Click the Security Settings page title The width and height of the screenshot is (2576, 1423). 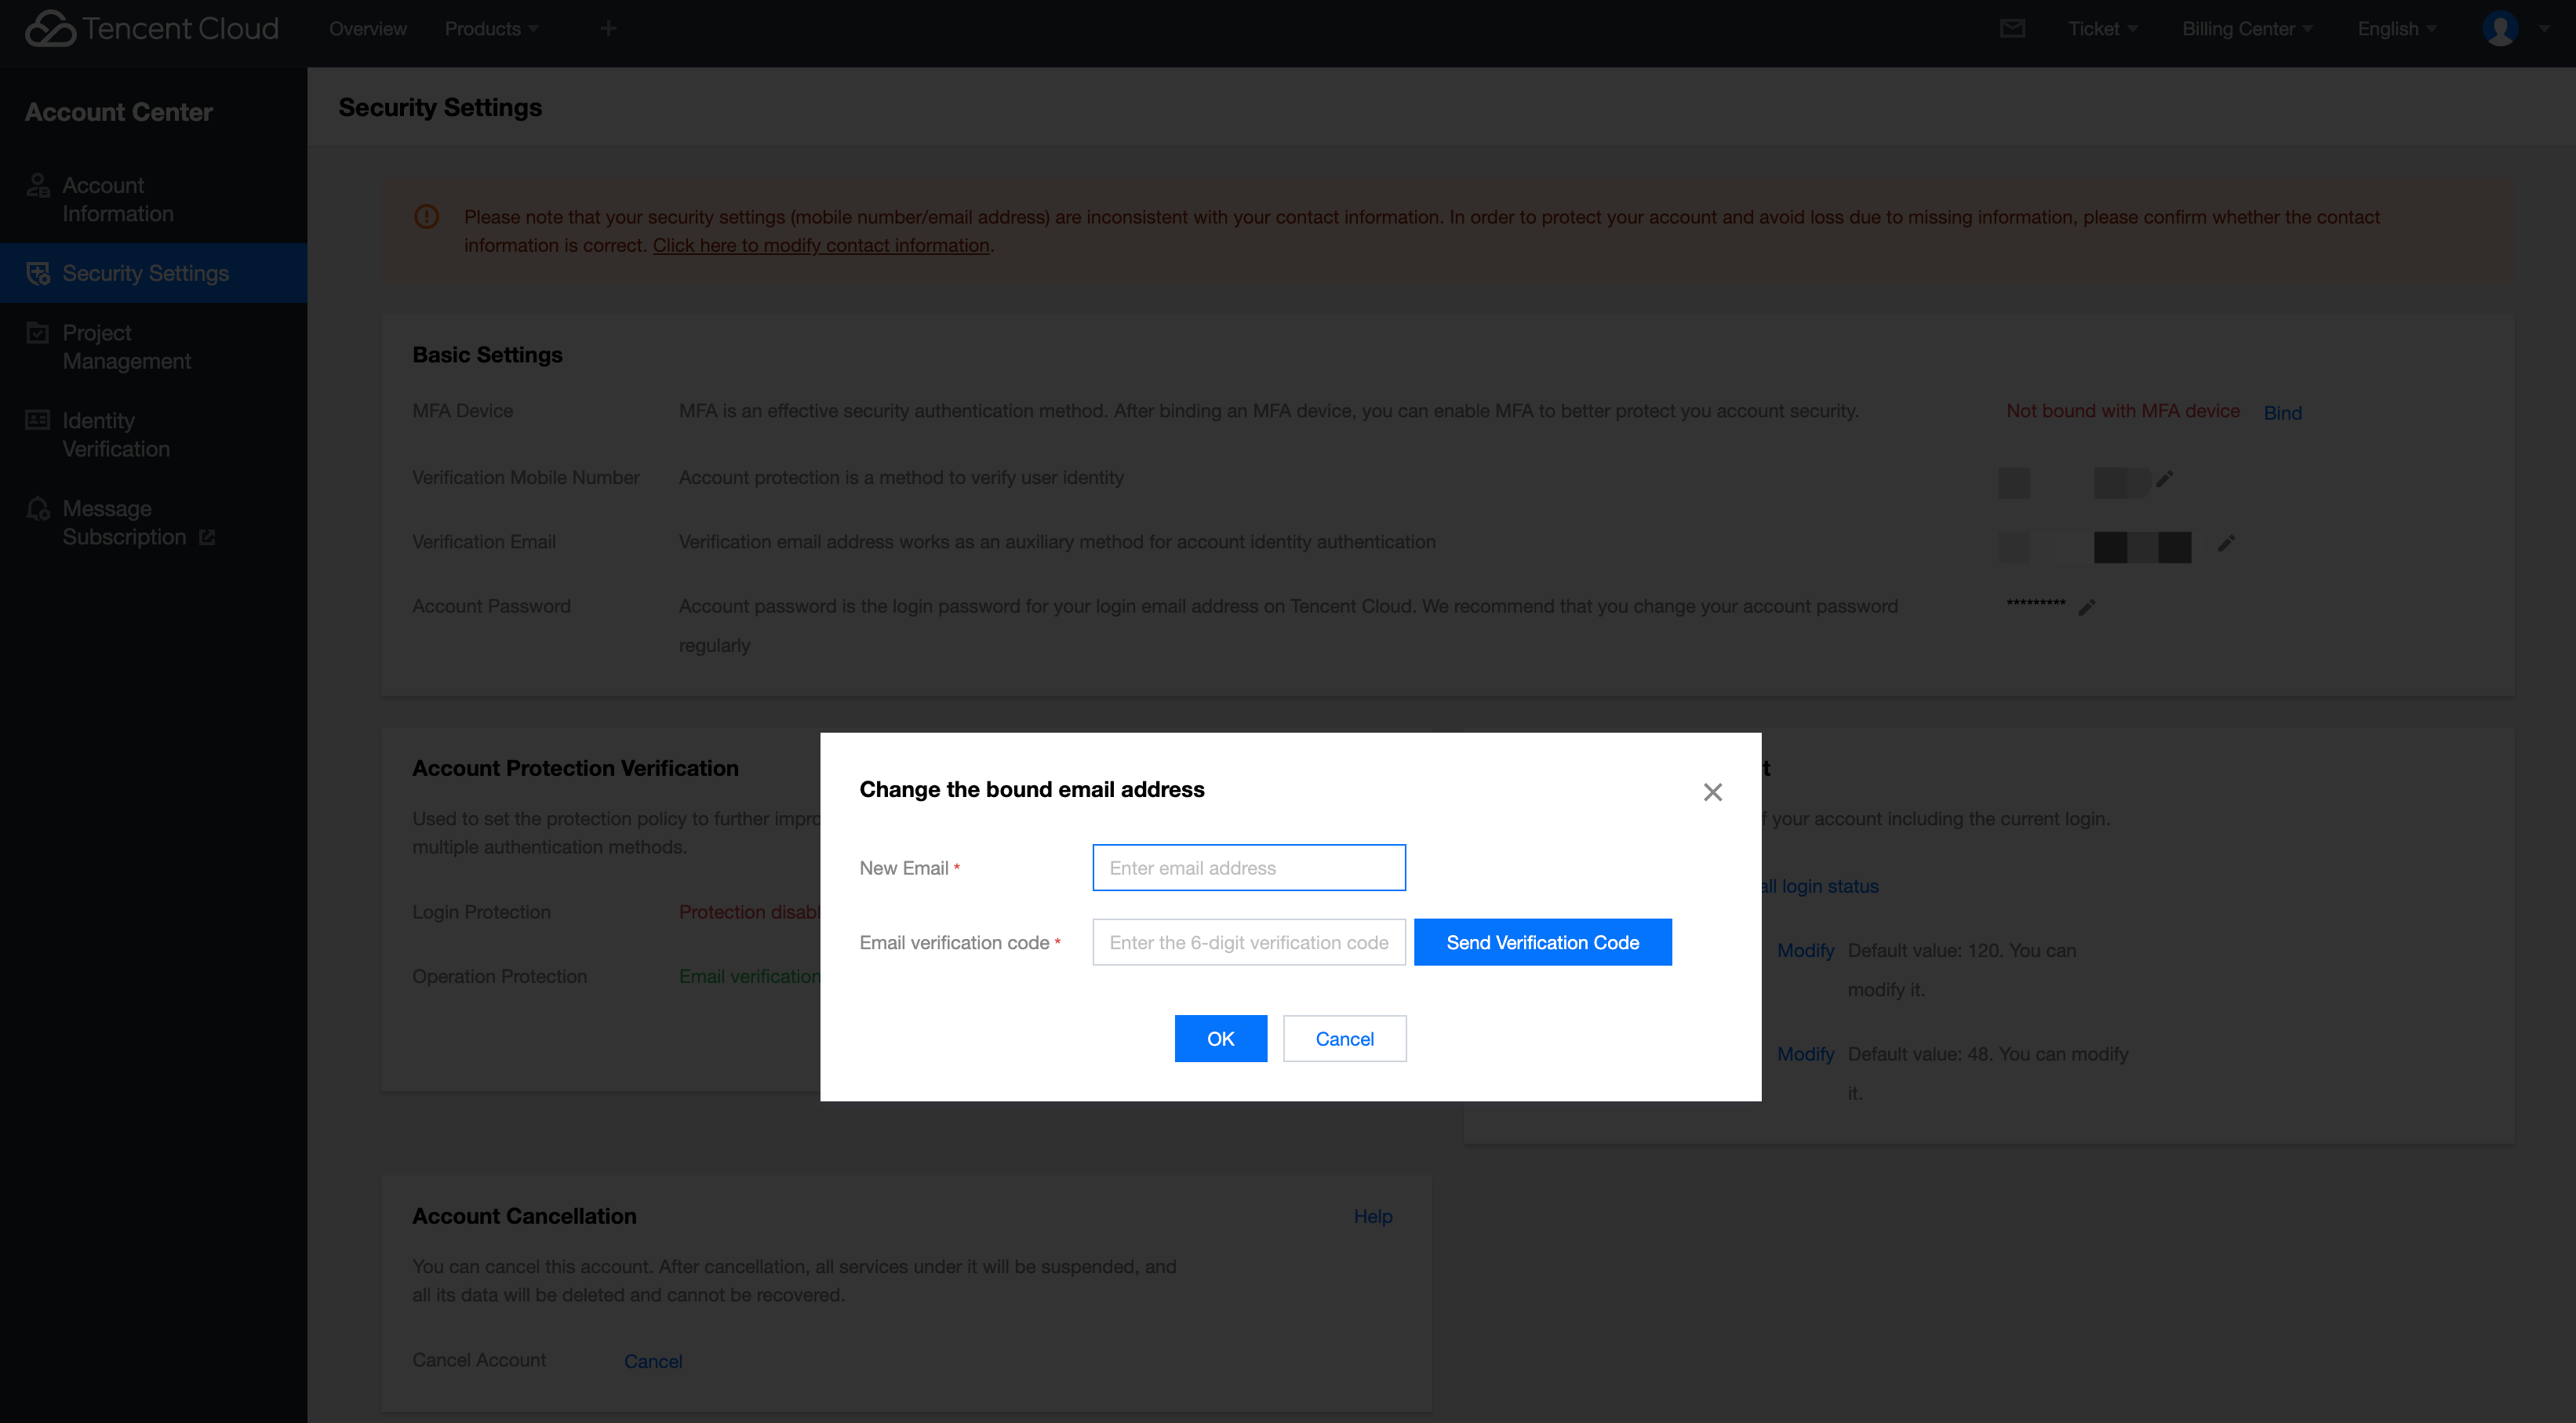pyautogui.click(x=440, y=107)
